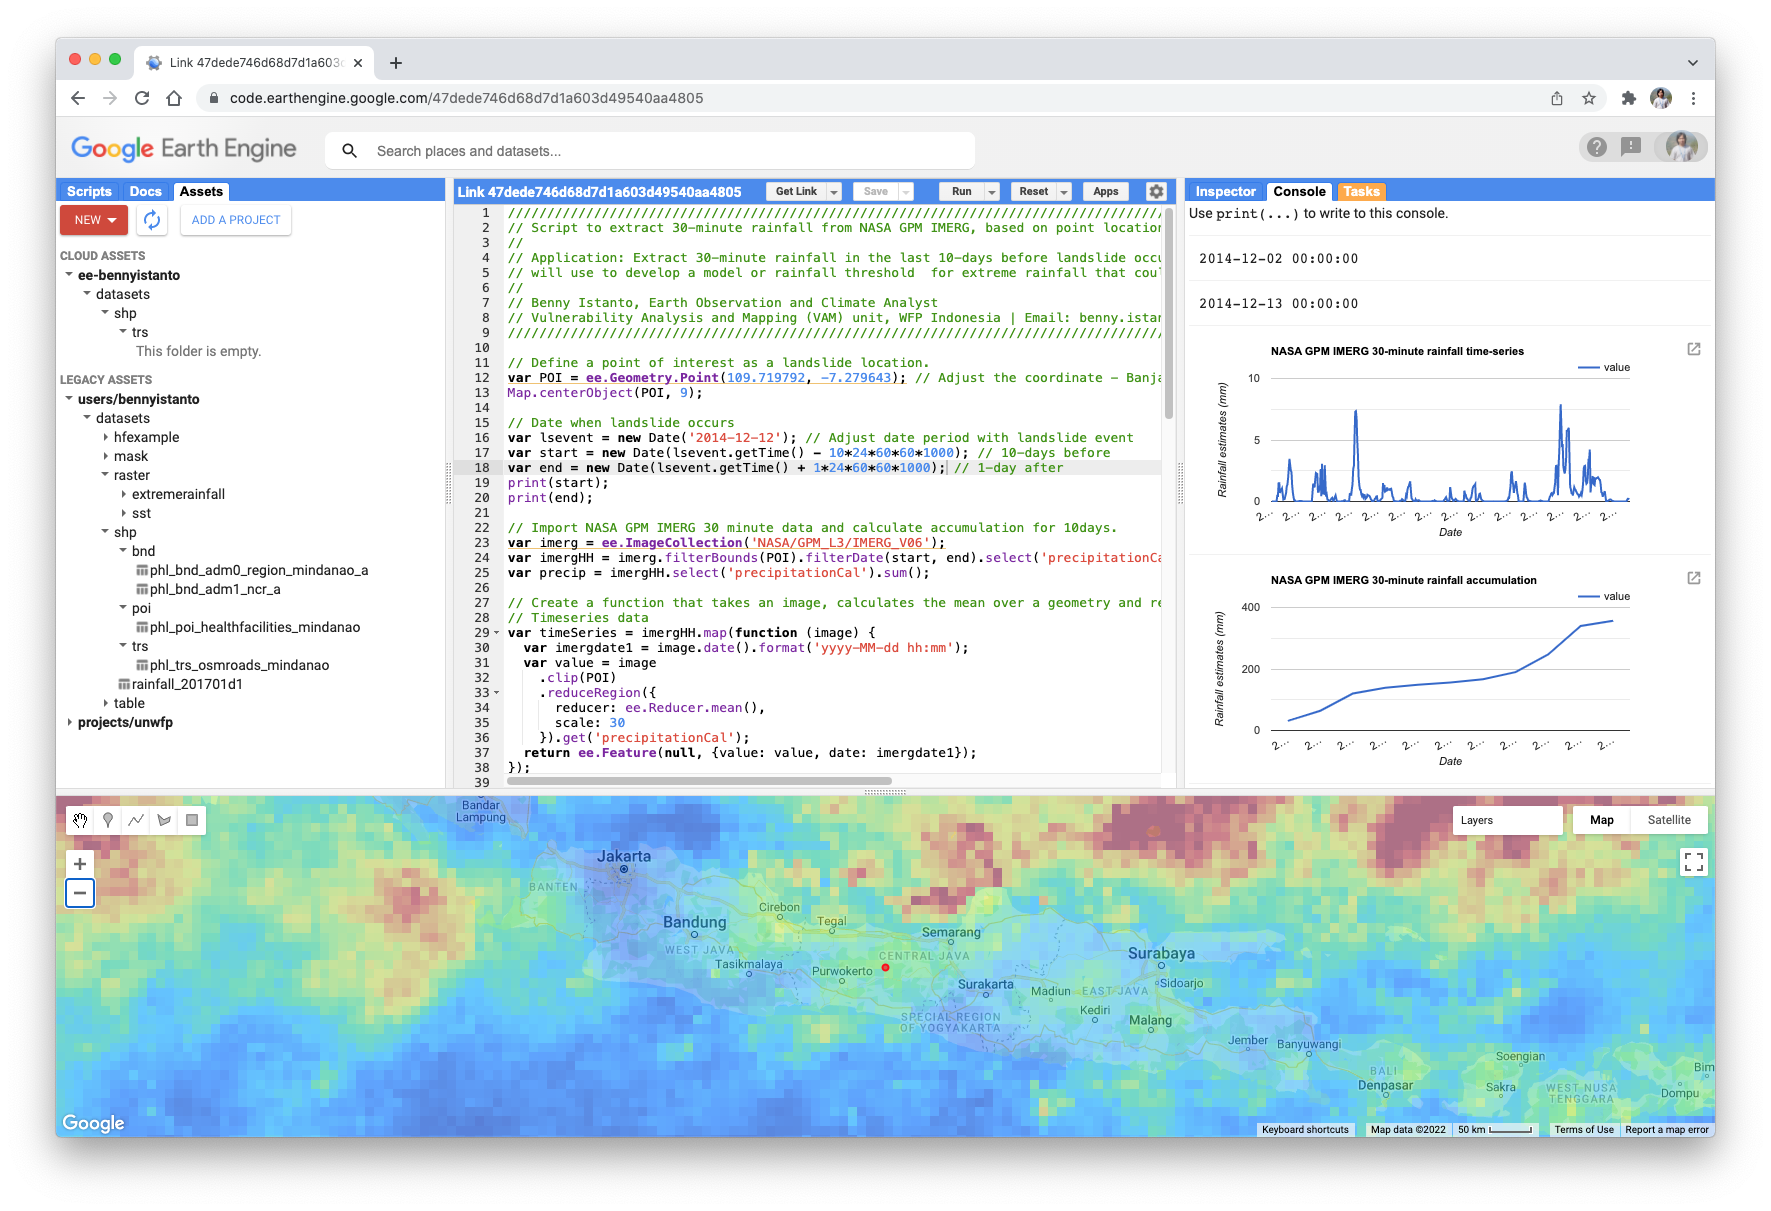The image size is (1771, 1211).
Task: Expand the hfexample folder
Action: point(105,437)
